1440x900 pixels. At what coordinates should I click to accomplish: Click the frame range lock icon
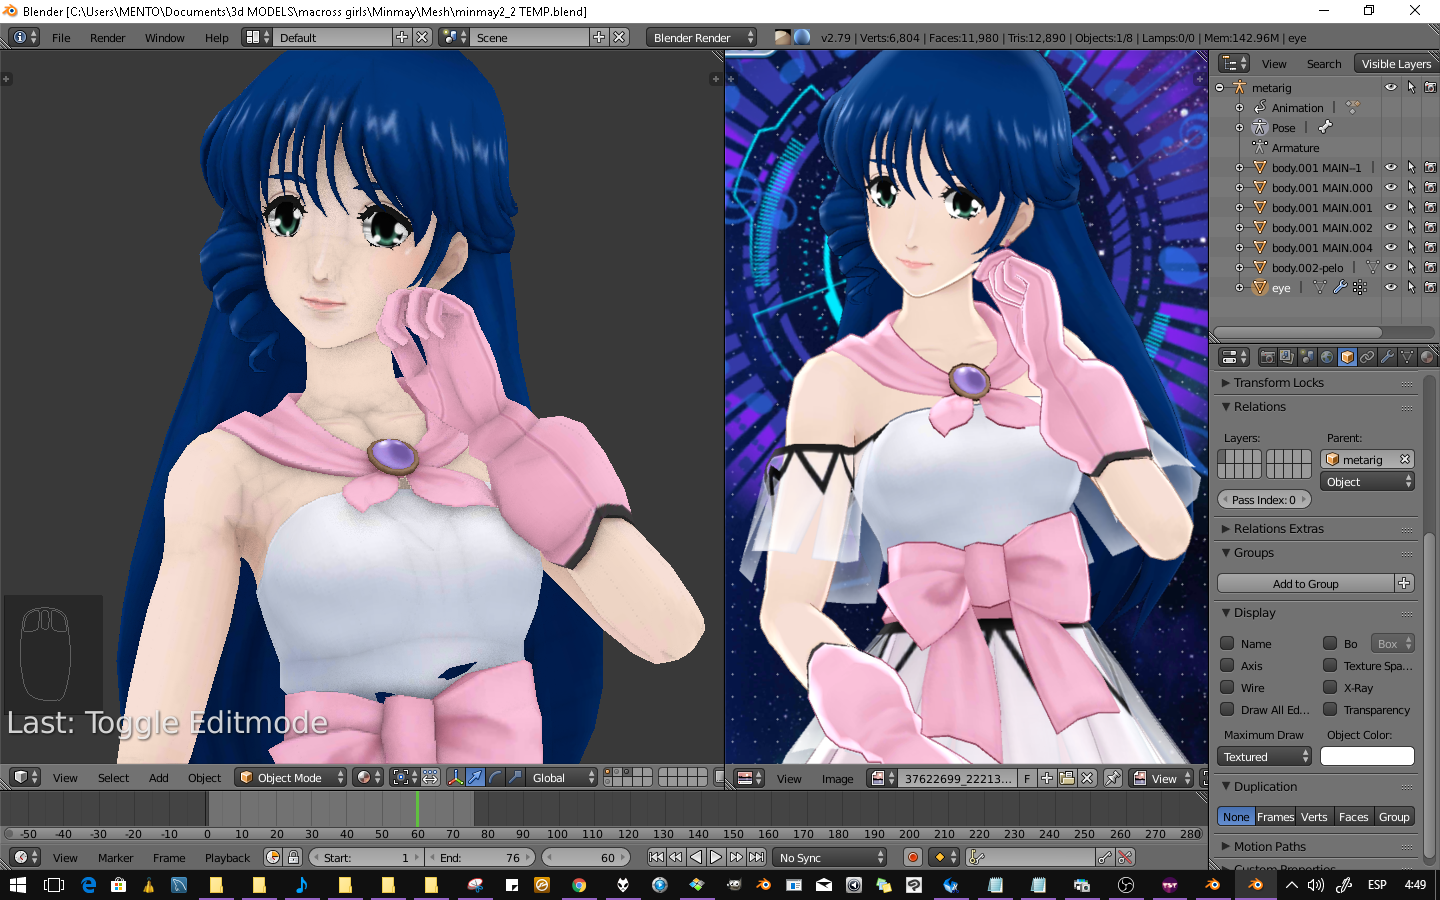(x=293, y=857)
